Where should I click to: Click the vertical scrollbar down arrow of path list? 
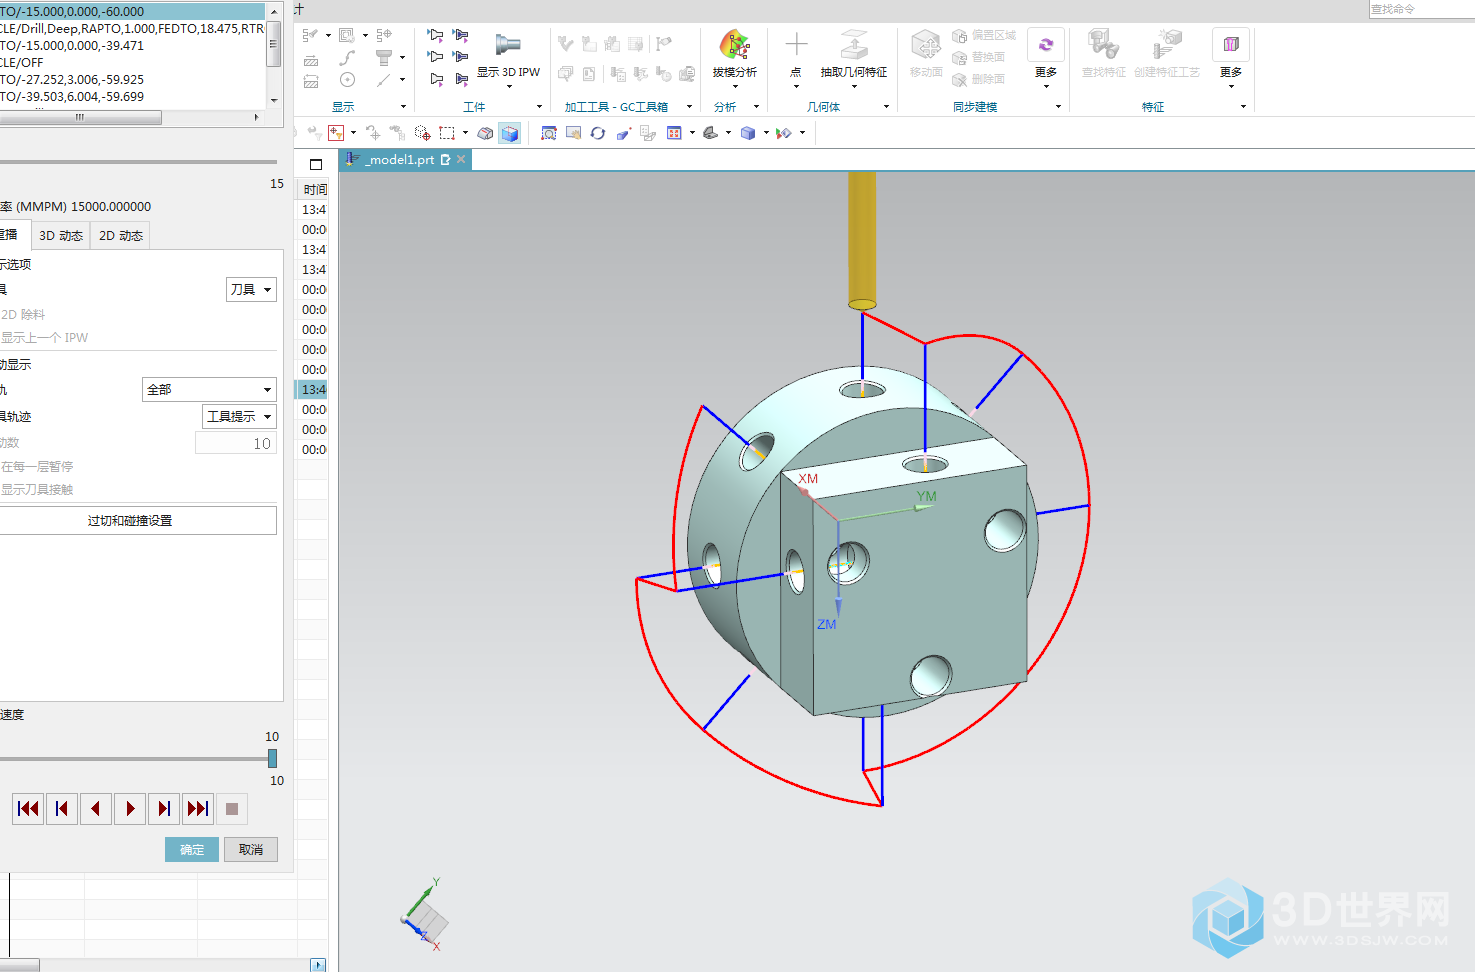click(274, 101)
